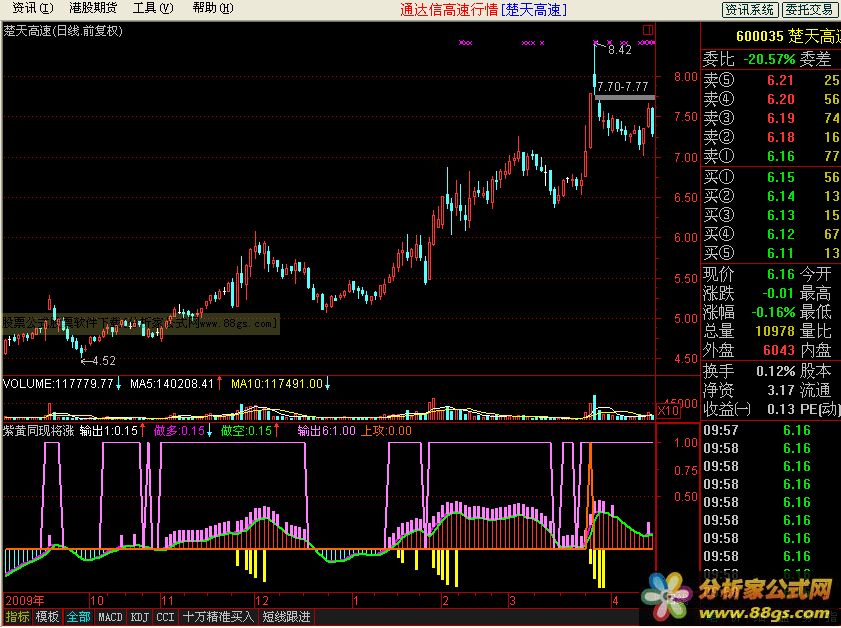
Task: Click the stock code 600035 header
Action: (759, 36)
